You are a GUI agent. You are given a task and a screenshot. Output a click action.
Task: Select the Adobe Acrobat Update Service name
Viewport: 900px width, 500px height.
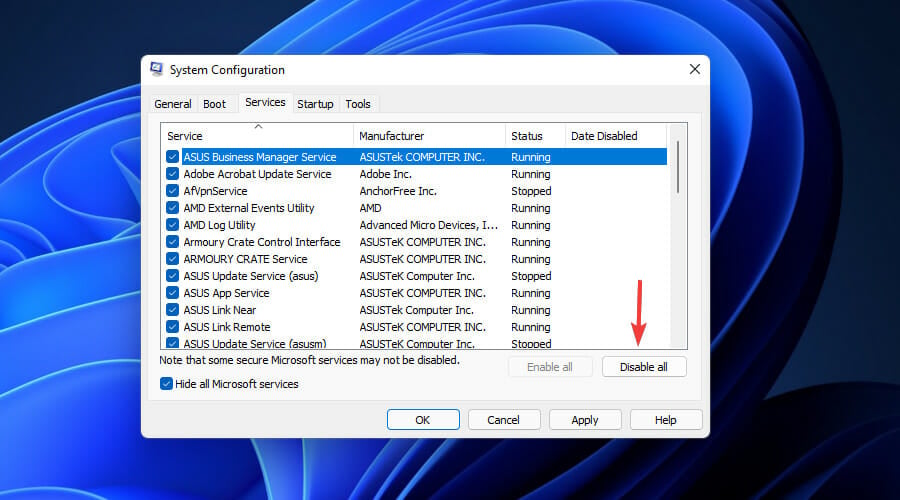coord(257,174)
